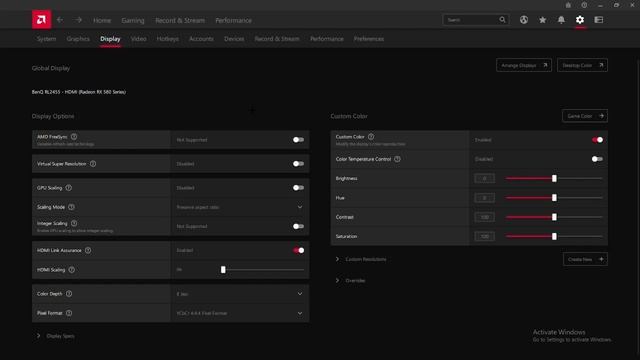Expand Overrides section
This screenshot has height=360, width=640.
click(351, 280)
